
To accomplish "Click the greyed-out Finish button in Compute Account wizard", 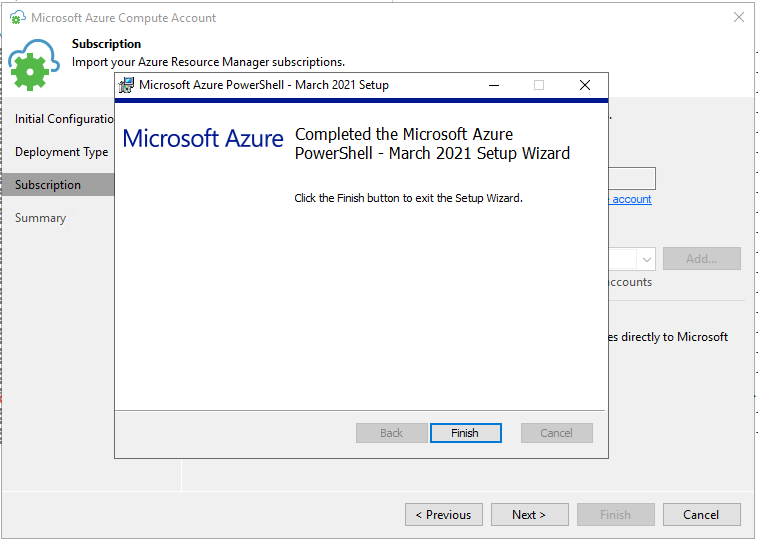I will pyautogui.click(x=616, y=514).
